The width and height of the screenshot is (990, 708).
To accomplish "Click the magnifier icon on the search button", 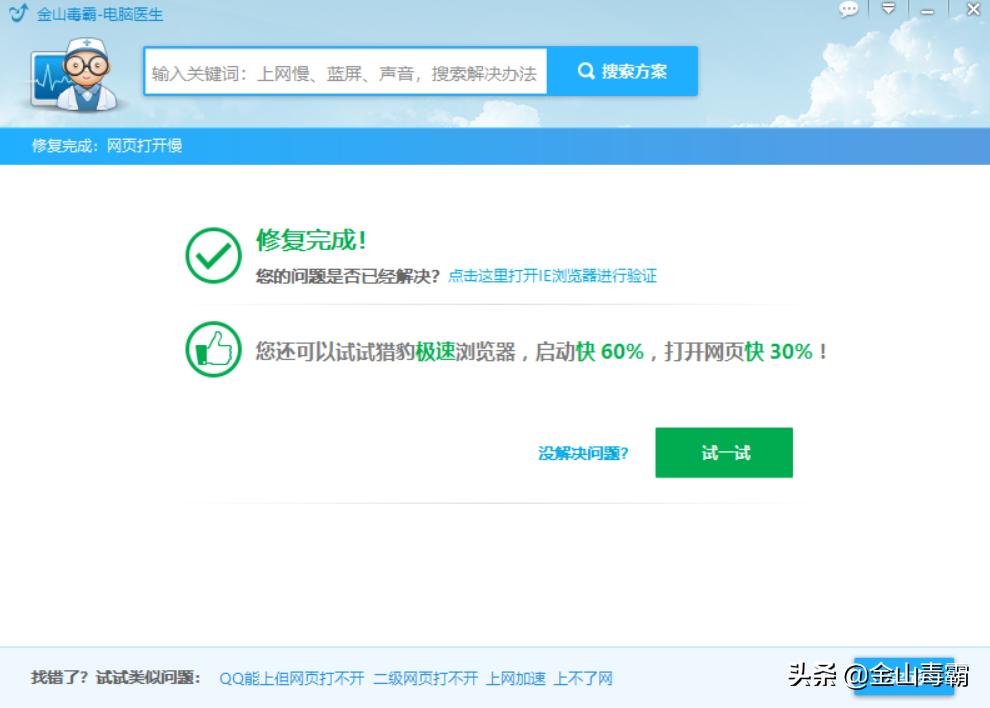I will pyautogui.click(x=584, y=71).
